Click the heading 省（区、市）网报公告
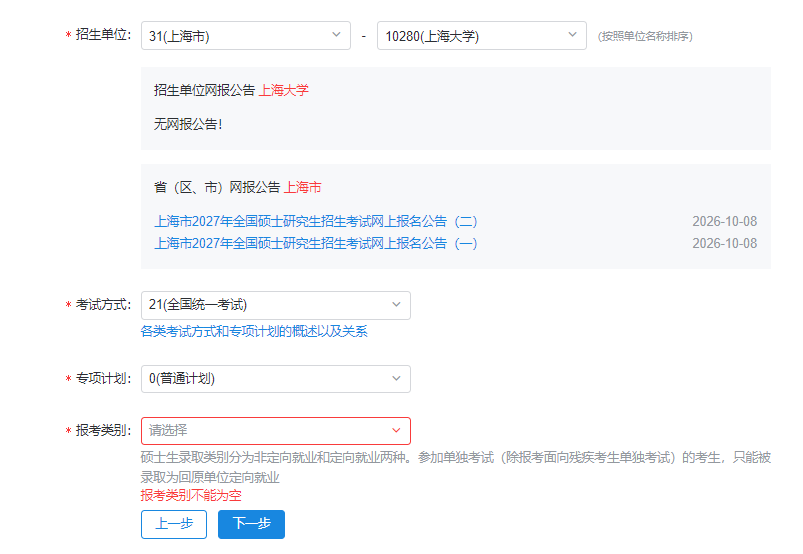Screen dimensions: 803x554 (x=217, y=187)
